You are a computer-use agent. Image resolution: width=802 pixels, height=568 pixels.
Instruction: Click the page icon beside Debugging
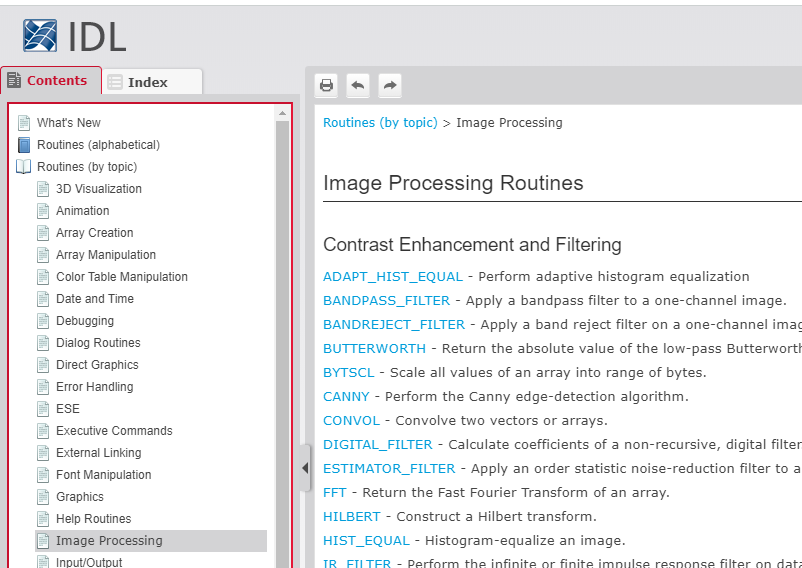(x=43, y=321)
